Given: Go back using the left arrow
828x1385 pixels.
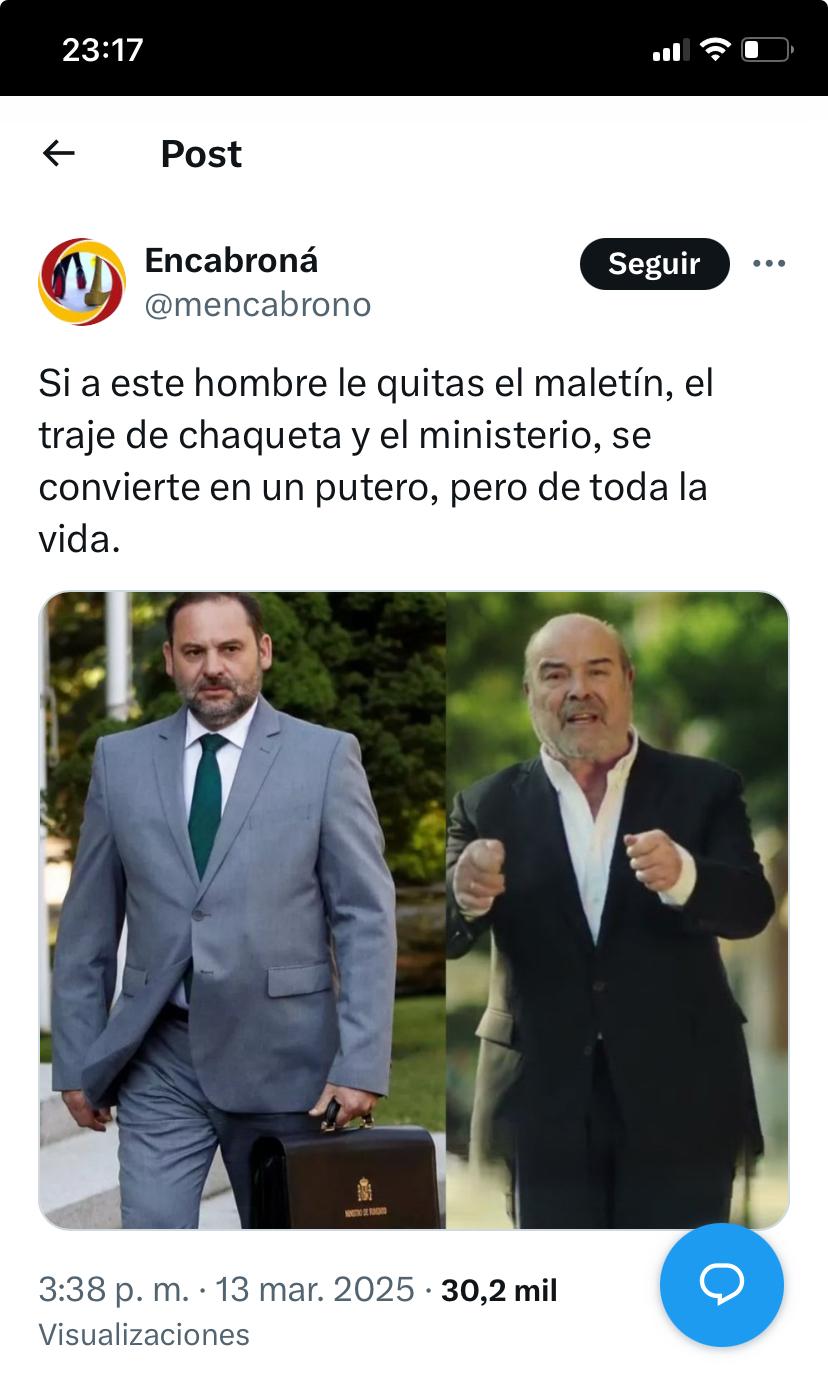Looking at the screenshot, I should (x=59, y=153).
